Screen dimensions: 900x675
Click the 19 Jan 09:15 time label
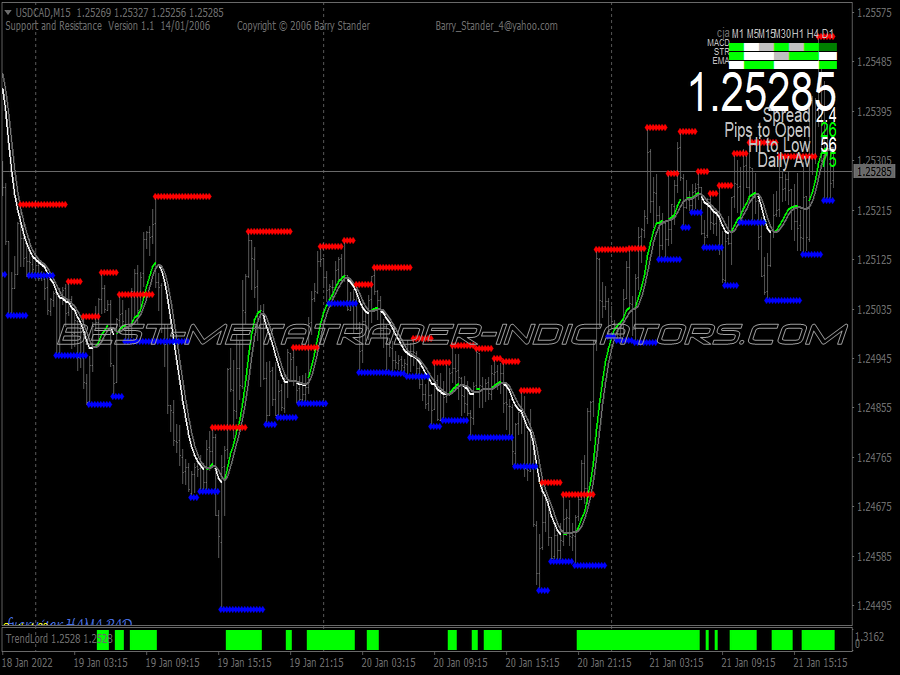[x=172, y=663]
